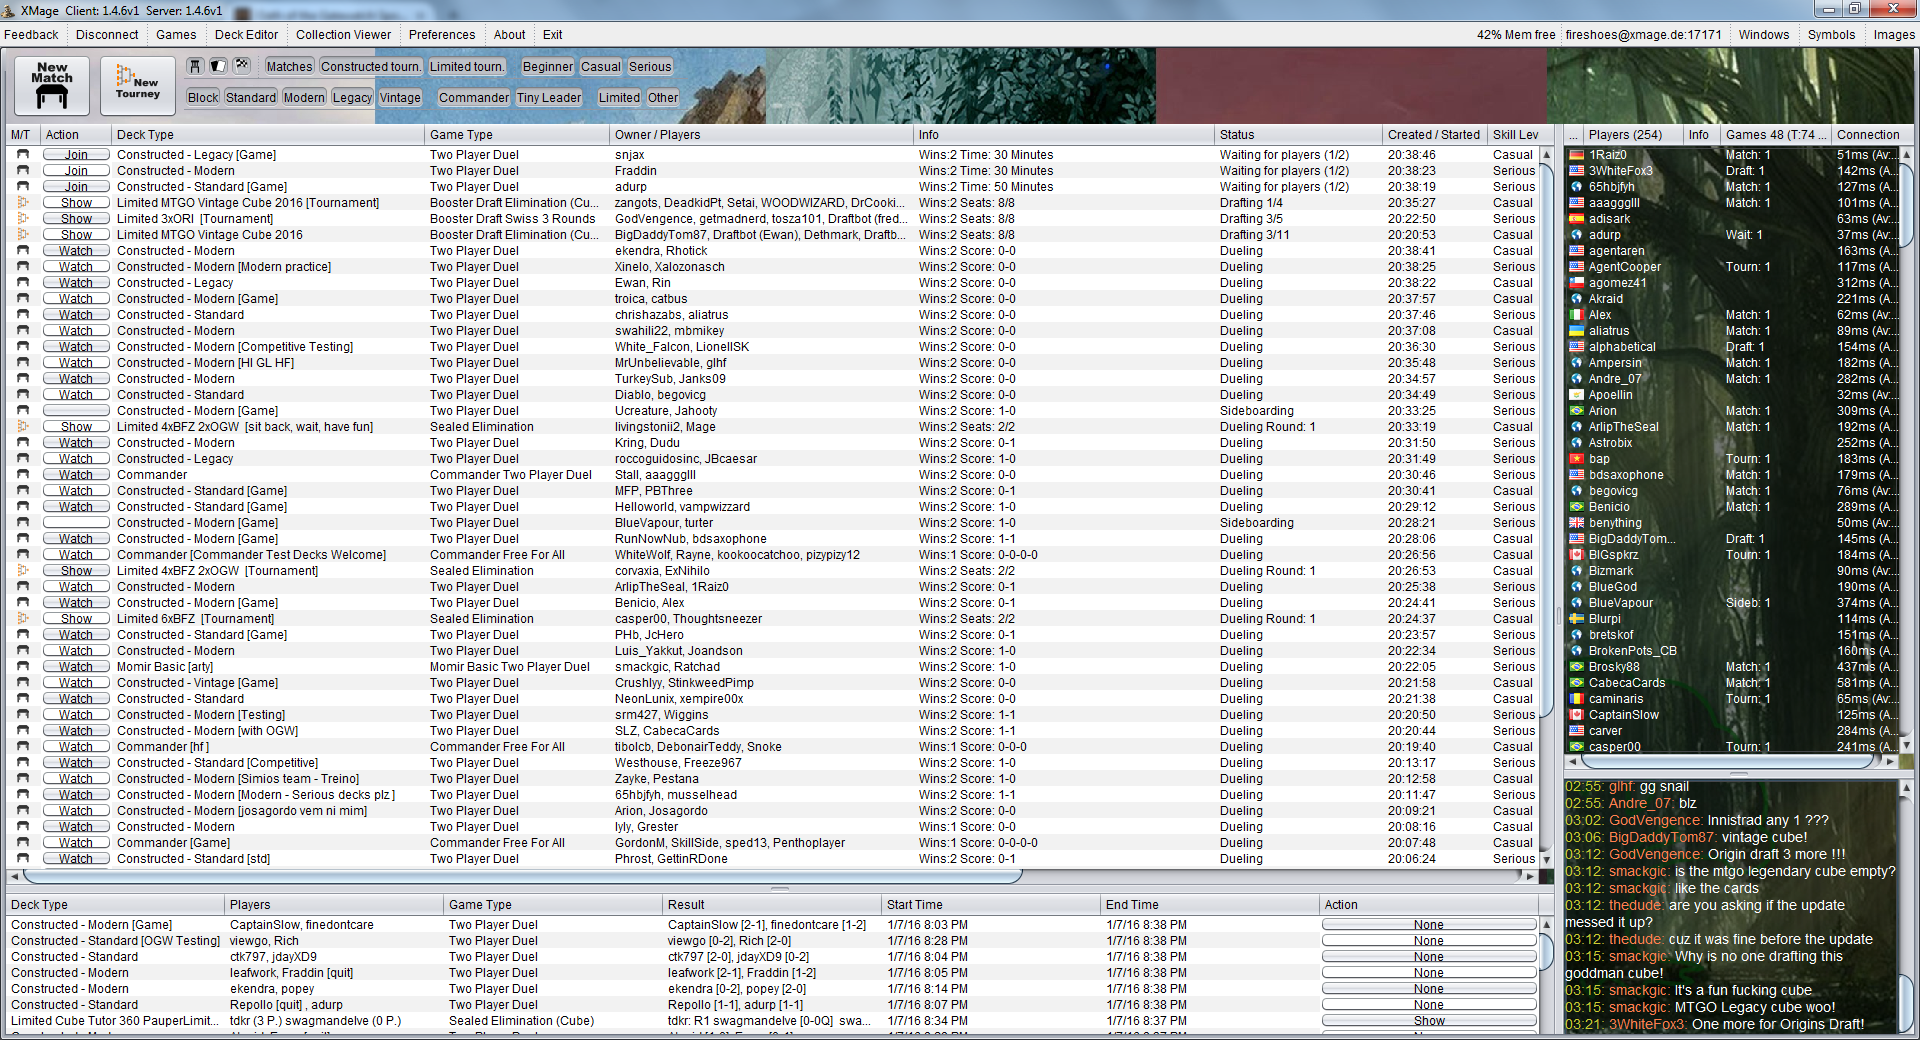This screenshot has width=1920, height=1040.
Task: Click the matches table vertical scrollbar down arrow
Action: coord(1546,860)
